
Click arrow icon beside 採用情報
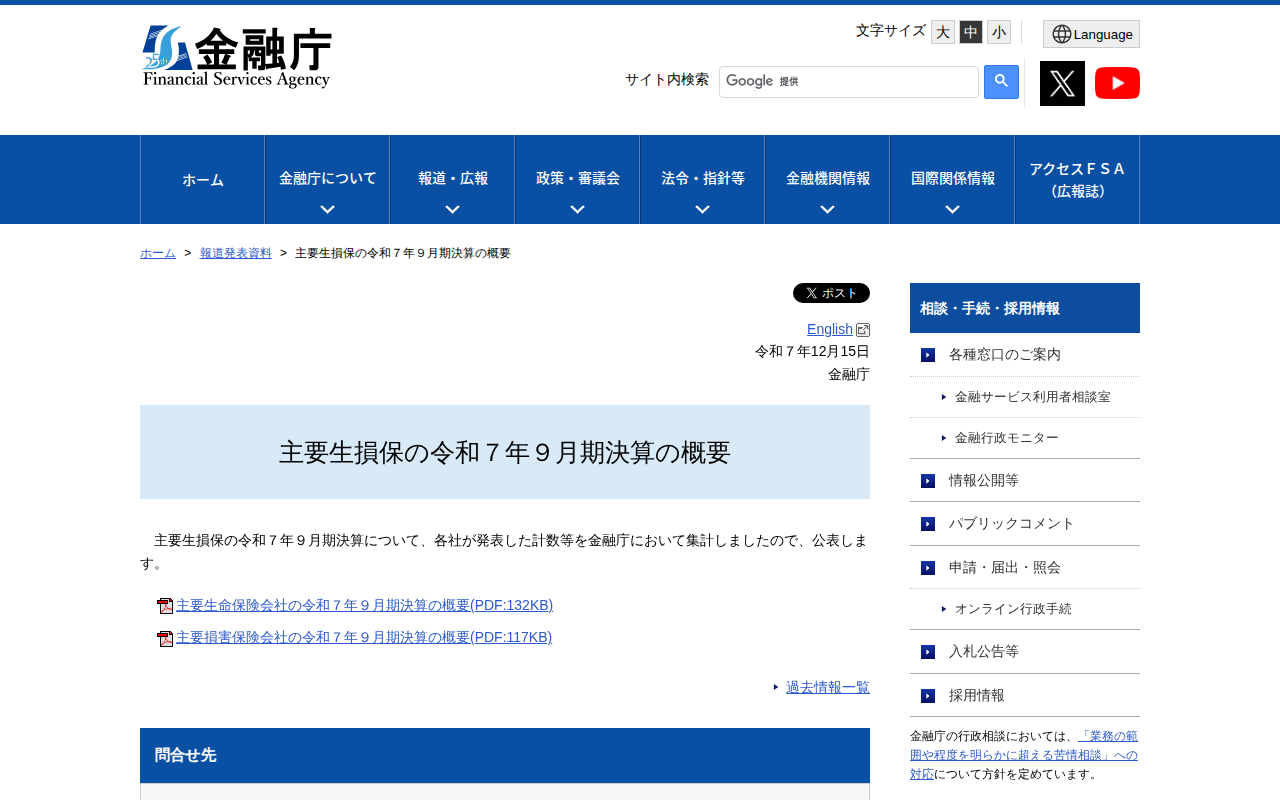[928, 696]
